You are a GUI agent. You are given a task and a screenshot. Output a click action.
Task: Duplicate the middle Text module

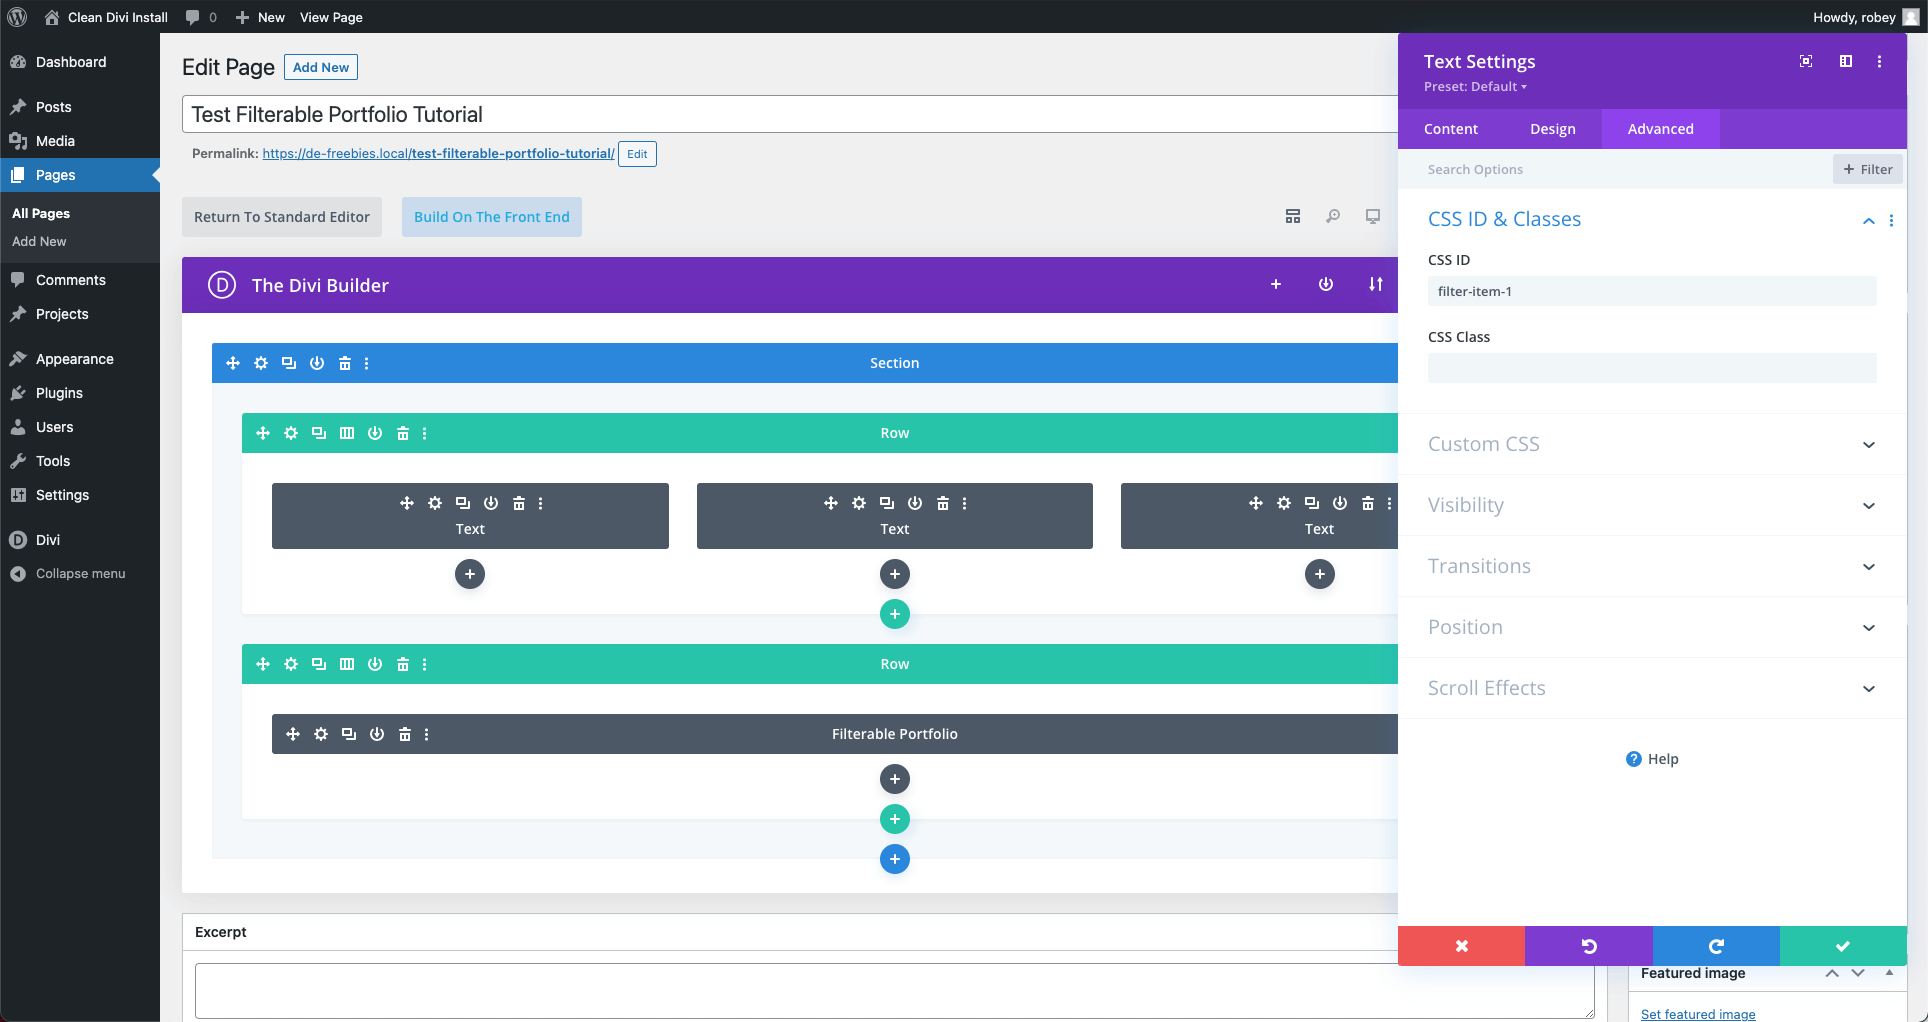(887, 503)
